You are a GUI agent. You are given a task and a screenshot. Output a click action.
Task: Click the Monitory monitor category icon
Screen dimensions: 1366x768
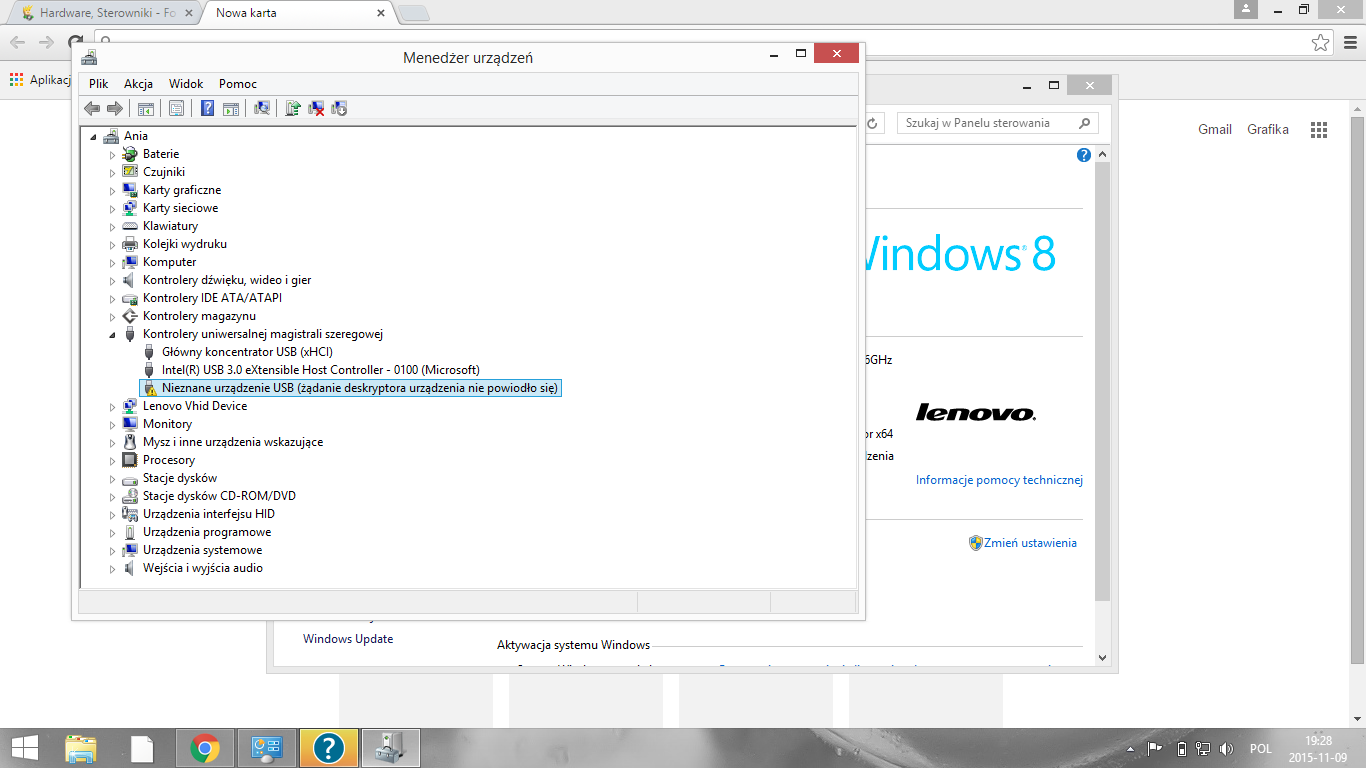129,424
